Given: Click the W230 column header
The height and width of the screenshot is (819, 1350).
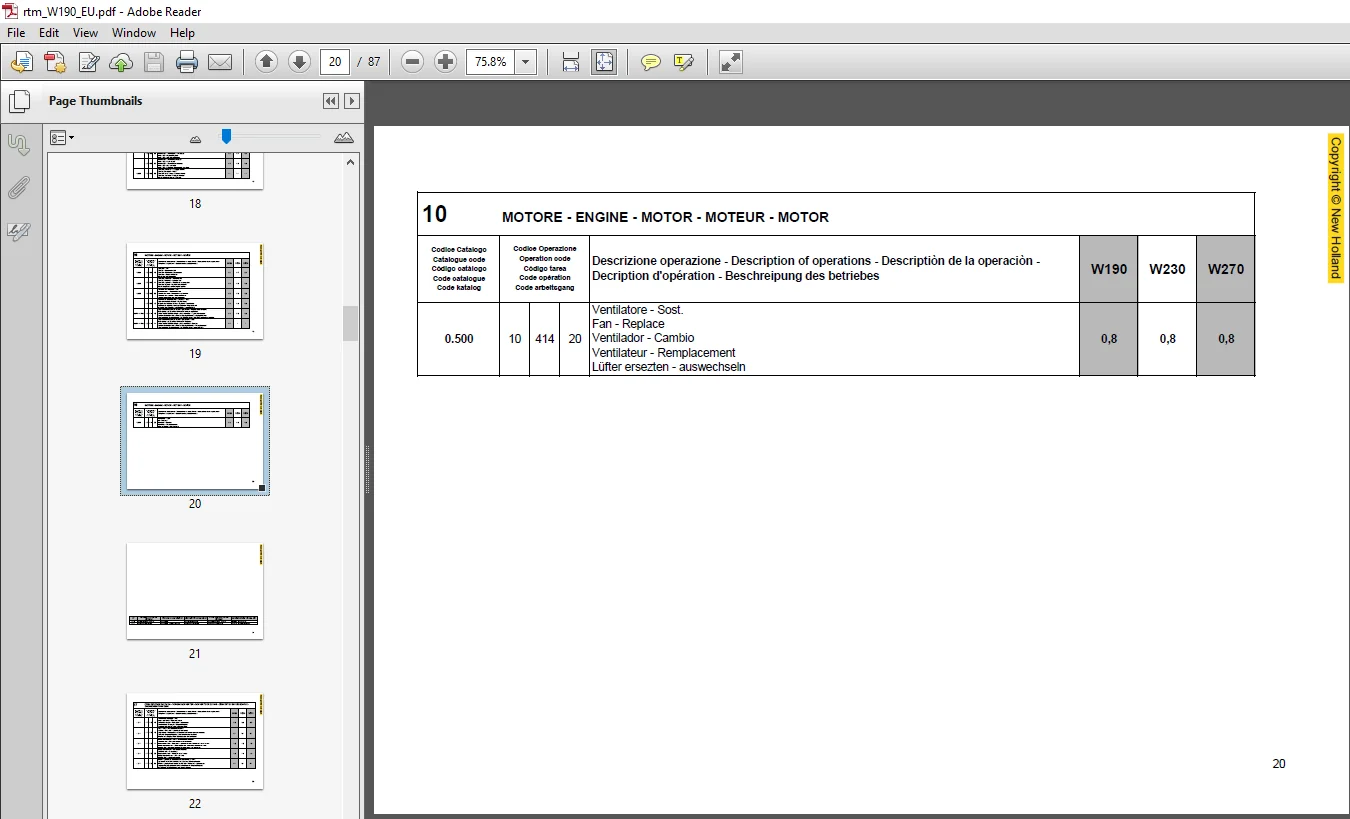Looking at the screenshot, I should point(1167,269).
